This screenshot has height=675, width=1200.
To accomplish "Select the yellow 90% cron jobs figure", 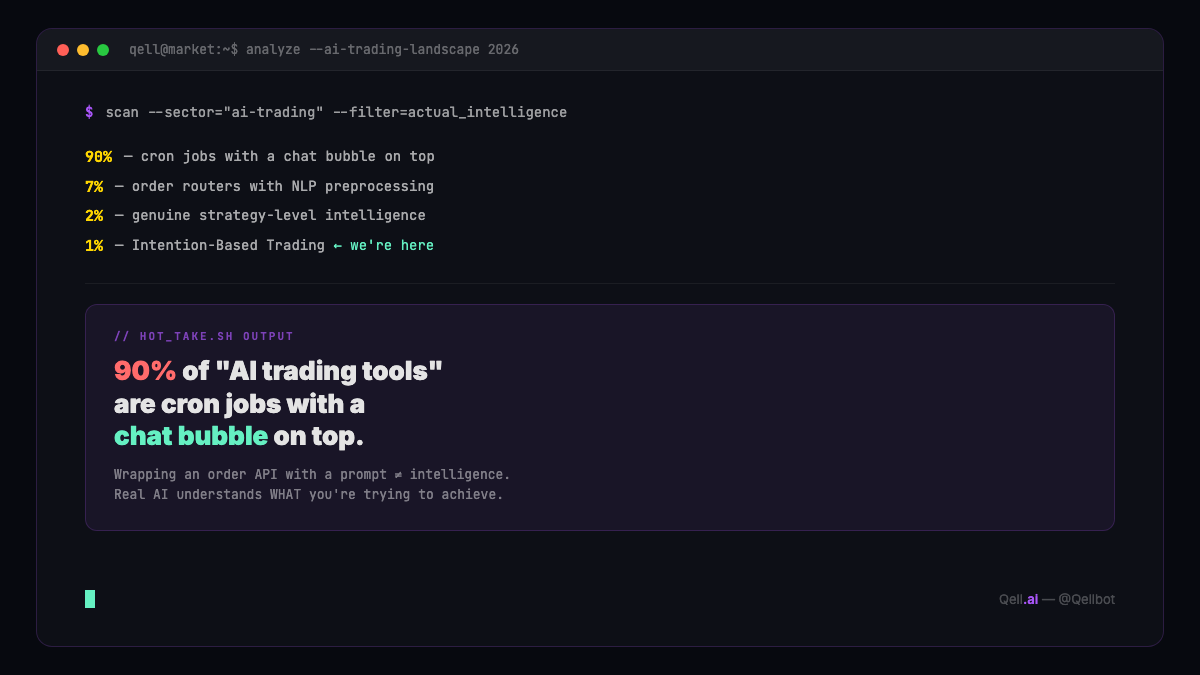I will (x=98, y=156).
